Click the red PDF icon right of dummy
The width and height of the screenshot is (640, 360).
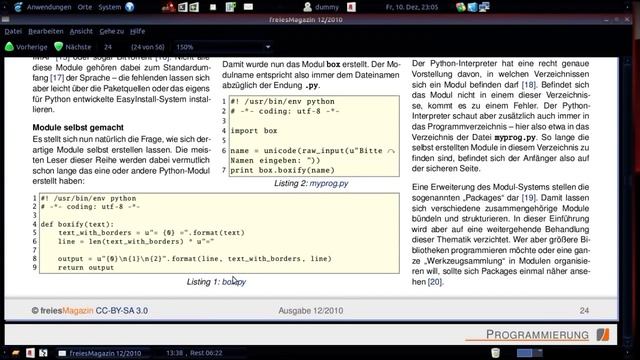click(351, 7)
